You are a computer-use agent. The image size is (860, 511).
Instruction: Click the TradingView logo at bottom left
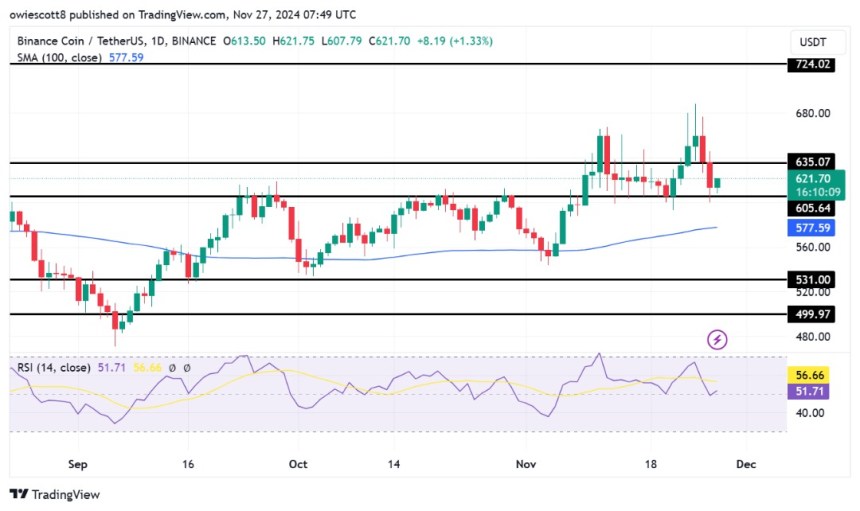tap(55, 495)
